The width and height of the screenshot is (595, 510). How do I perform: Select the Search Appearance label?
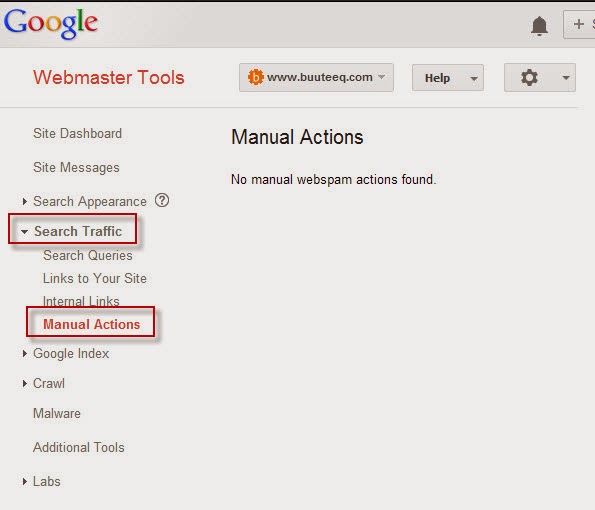pyautogui.click(x=90, y=201)
